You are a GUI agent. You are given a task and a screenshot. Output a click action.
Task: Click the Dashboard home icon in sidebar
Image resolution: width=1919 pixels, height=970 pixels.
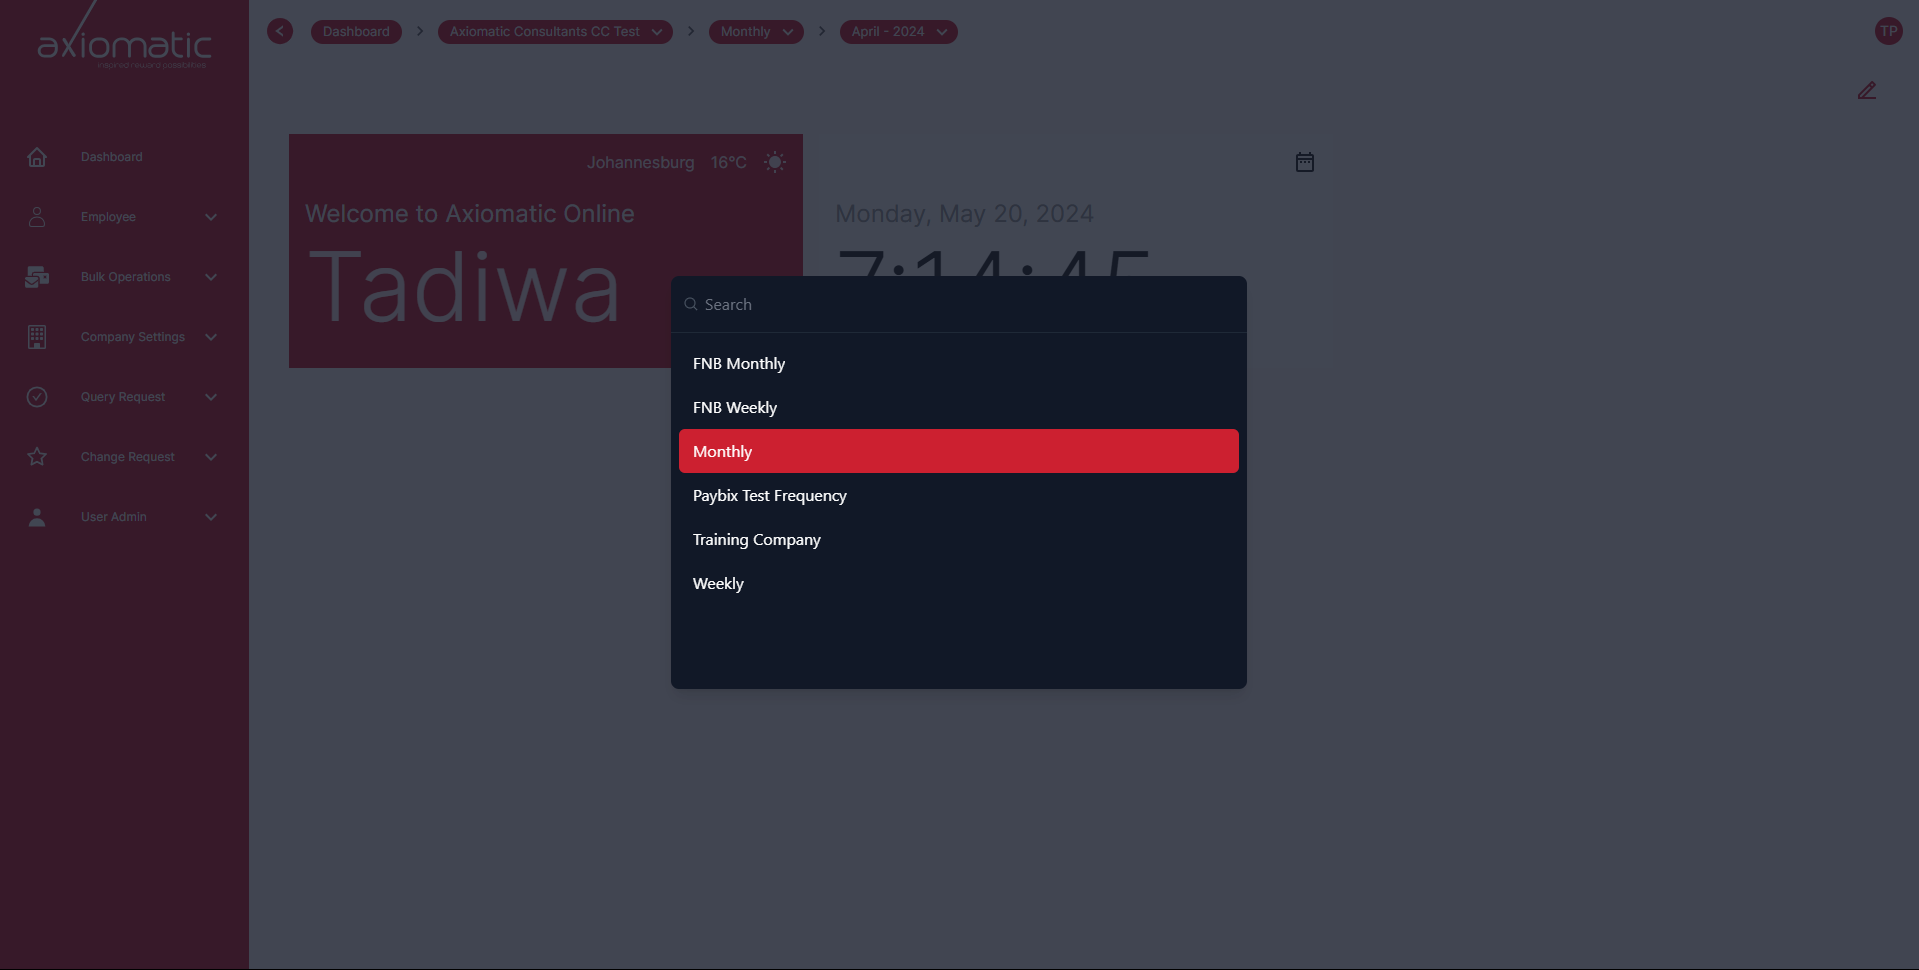pyautogui.click(x=37, y=157)
